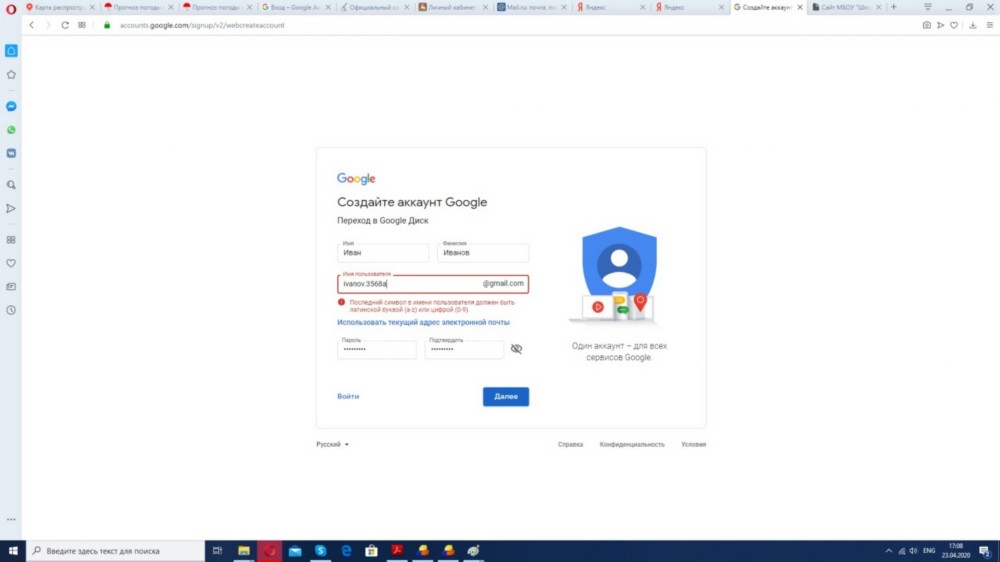Open My Flow arrow icon in sidebar
The width and height of the screenshot is (1000, 562).
[11, 209]
